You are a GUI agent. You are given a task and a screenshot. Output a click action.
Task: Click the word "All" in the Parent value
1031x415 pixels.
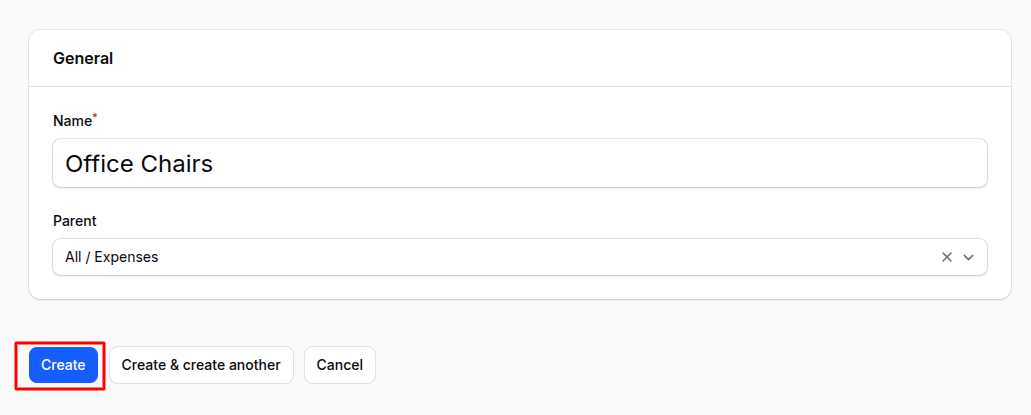75,257
